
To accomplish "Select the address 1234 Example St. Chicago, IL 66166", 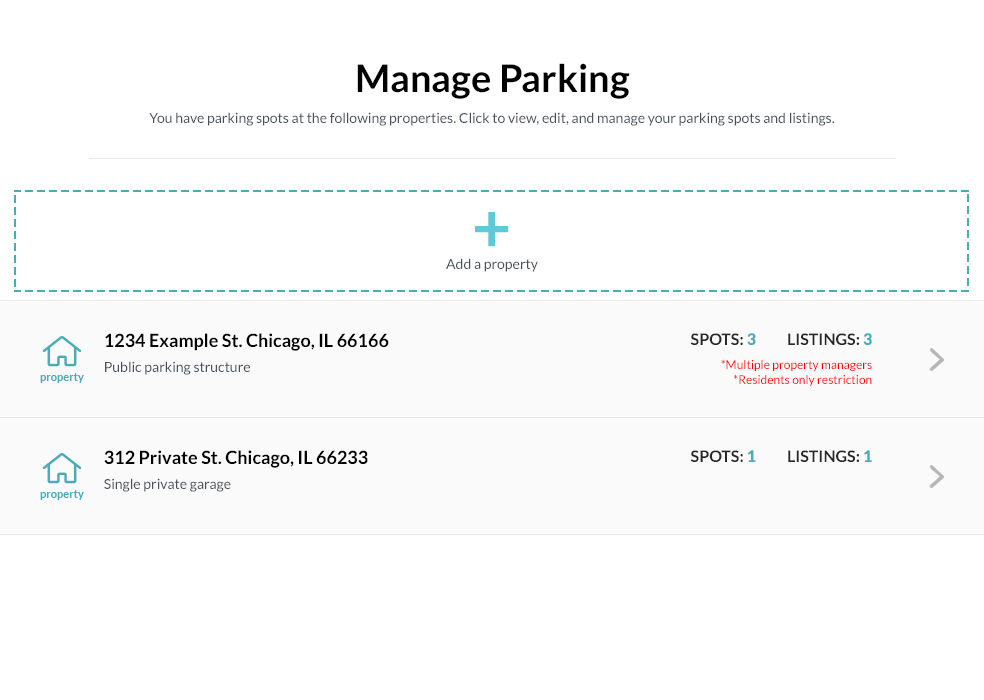I will coord(246,340).
